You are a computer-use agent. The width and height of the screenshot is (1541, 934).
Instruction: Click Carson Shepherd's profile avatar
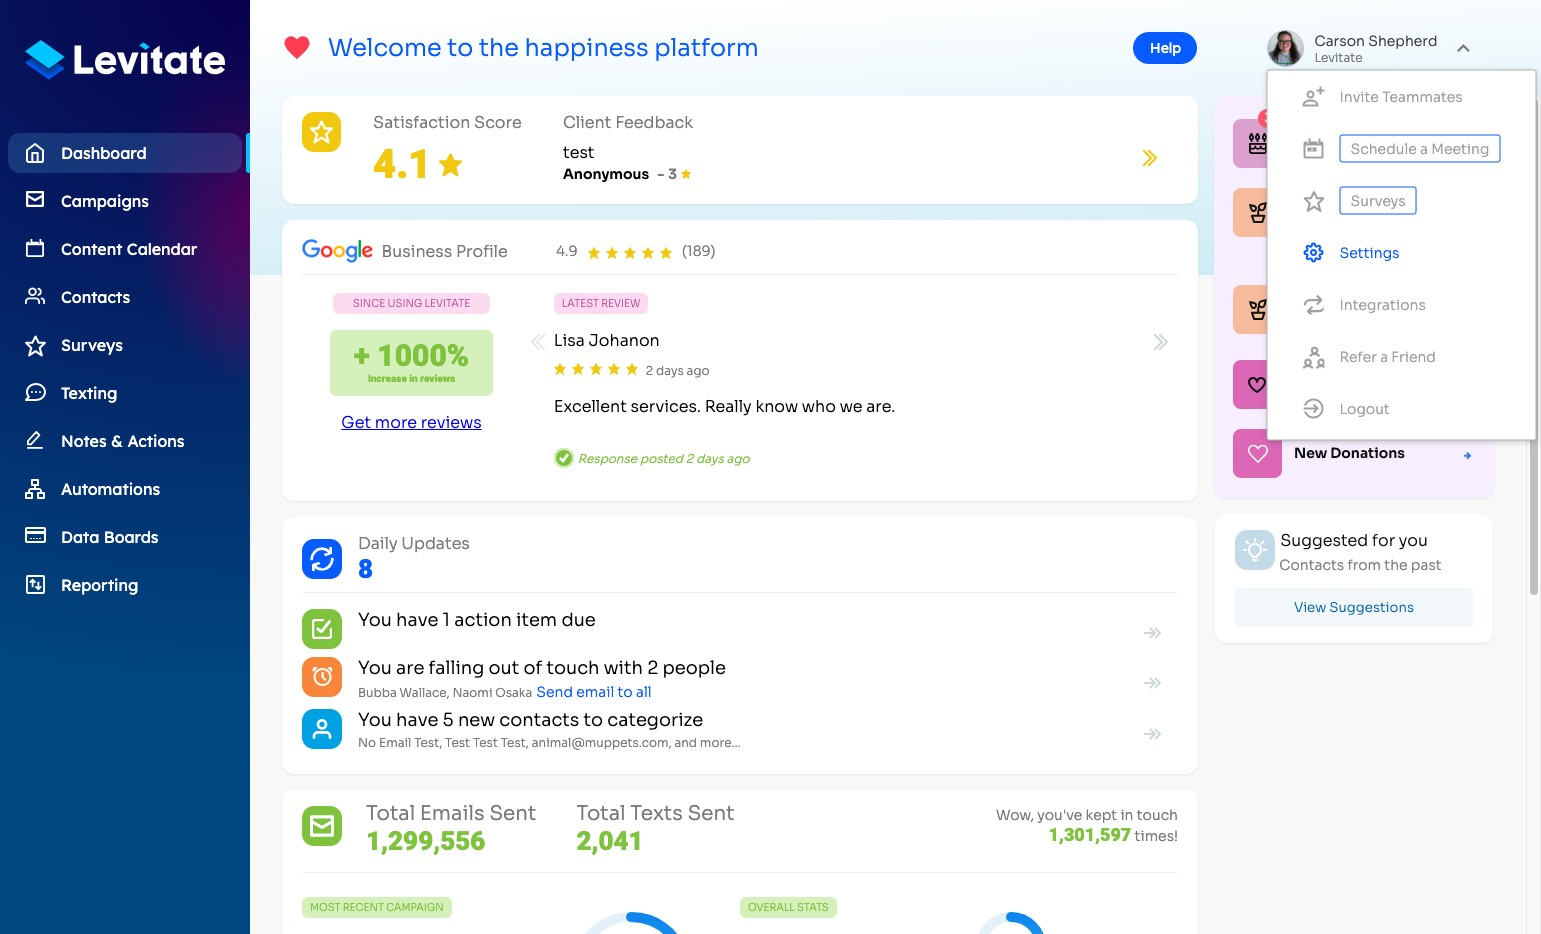1285,48
